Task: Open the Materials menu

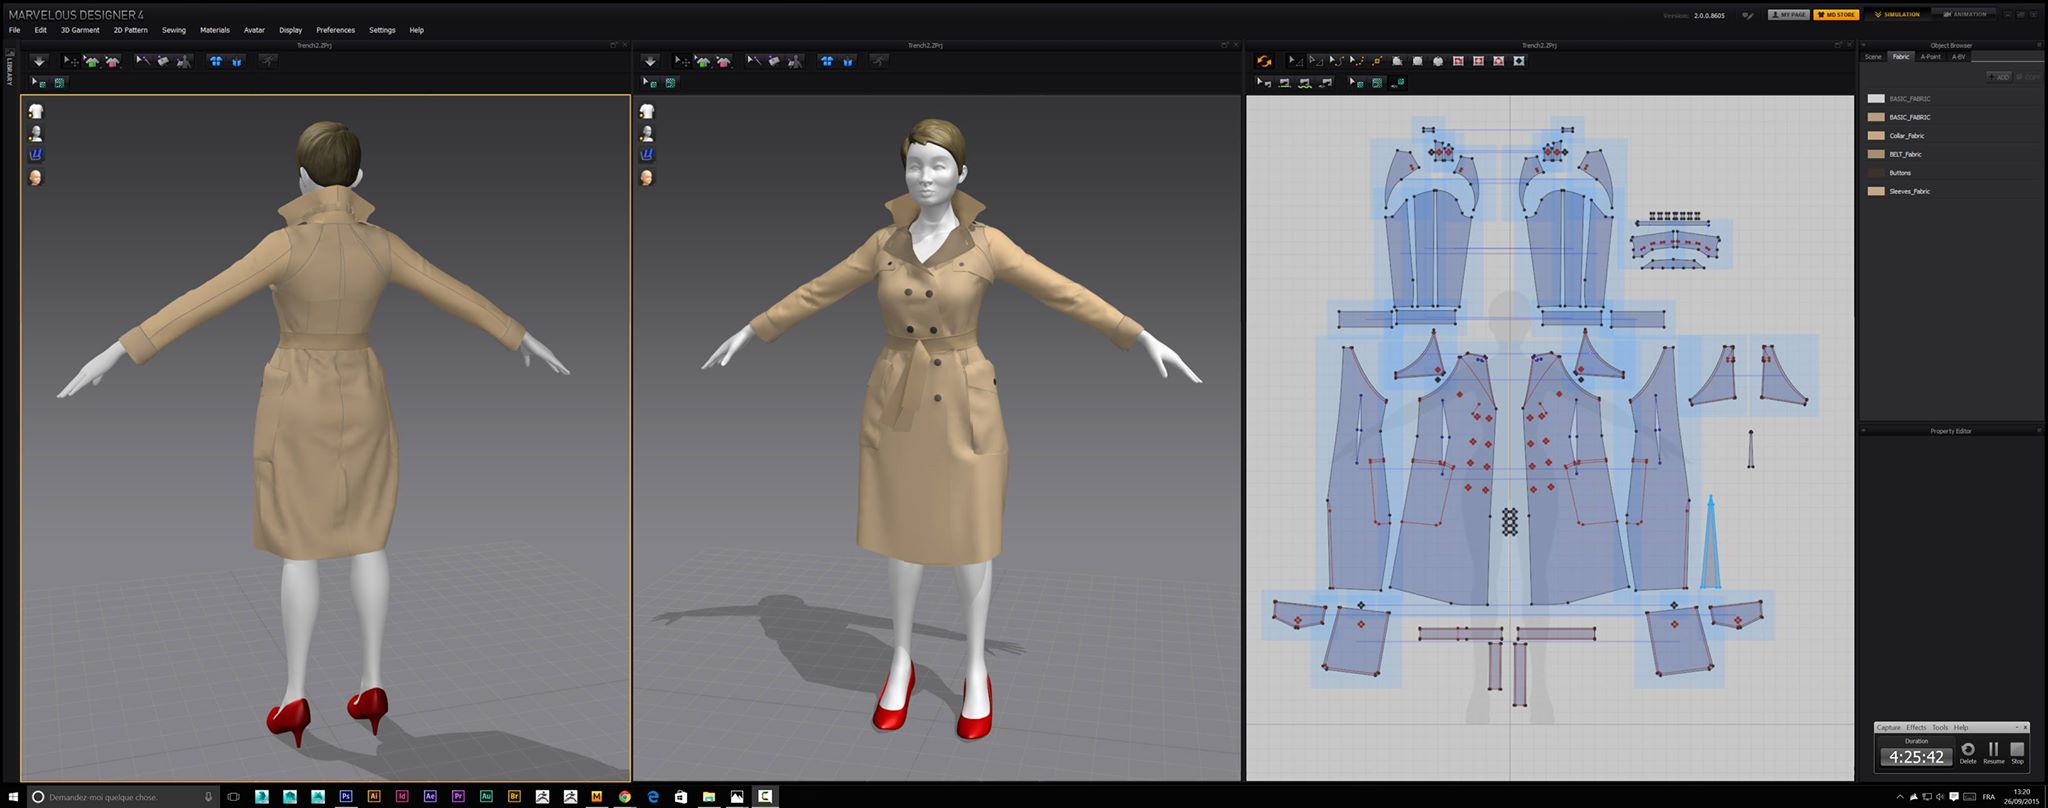Action: click(x=215, y=30)
